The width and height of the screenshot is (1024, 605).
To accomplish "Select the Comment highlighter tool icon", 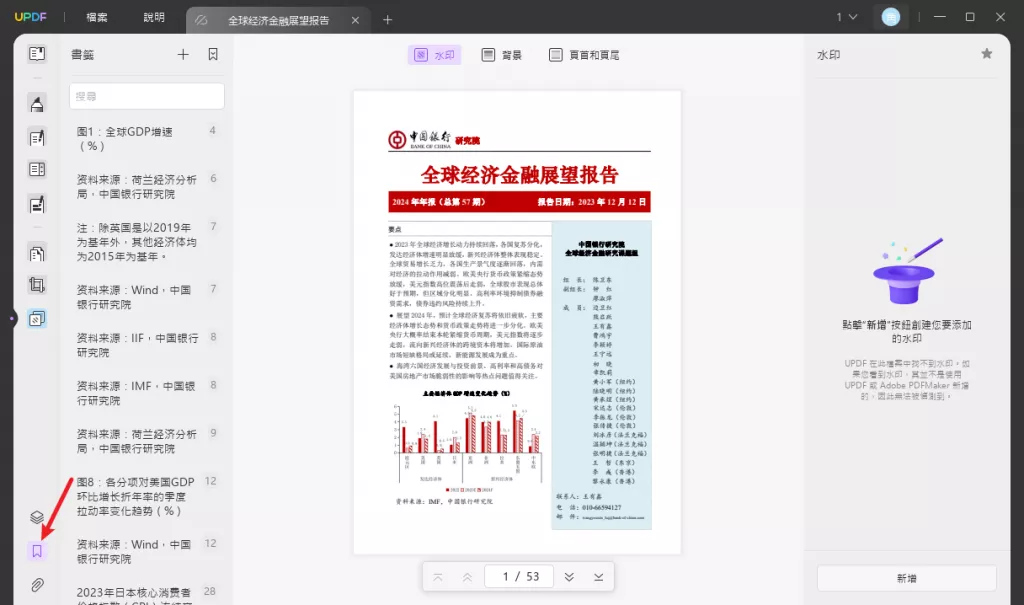I will [37, 104].
